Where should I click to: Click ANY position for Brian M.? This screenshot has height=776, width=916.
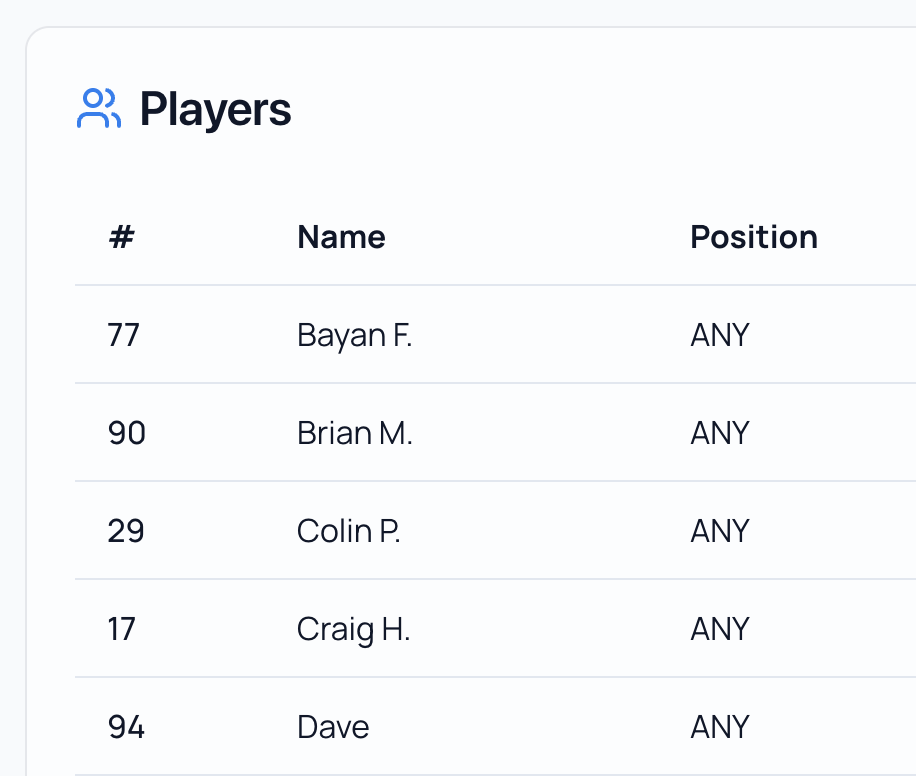719,433
